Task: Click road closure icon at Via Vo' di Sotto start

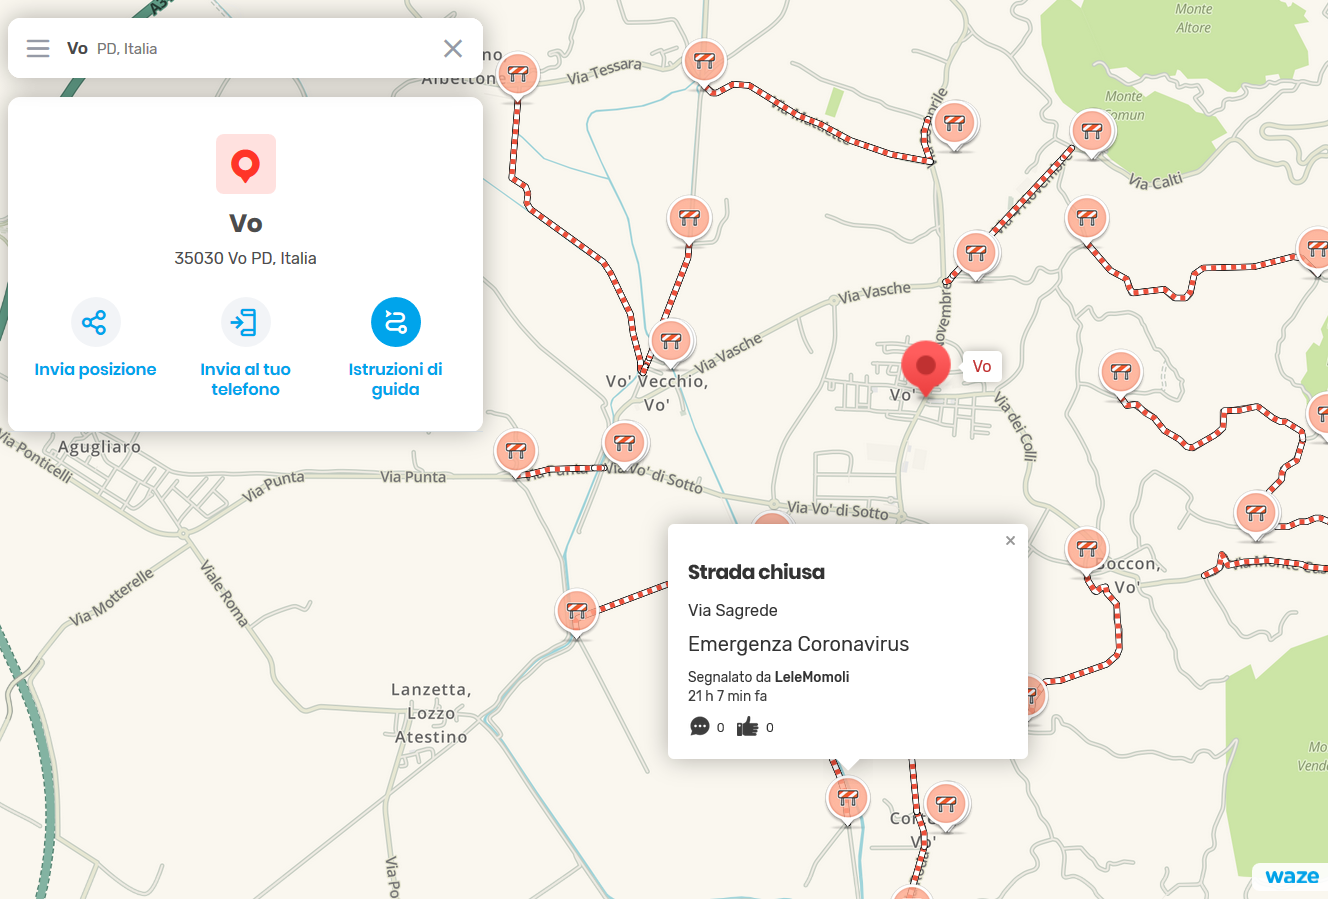Action: (624, 443)
